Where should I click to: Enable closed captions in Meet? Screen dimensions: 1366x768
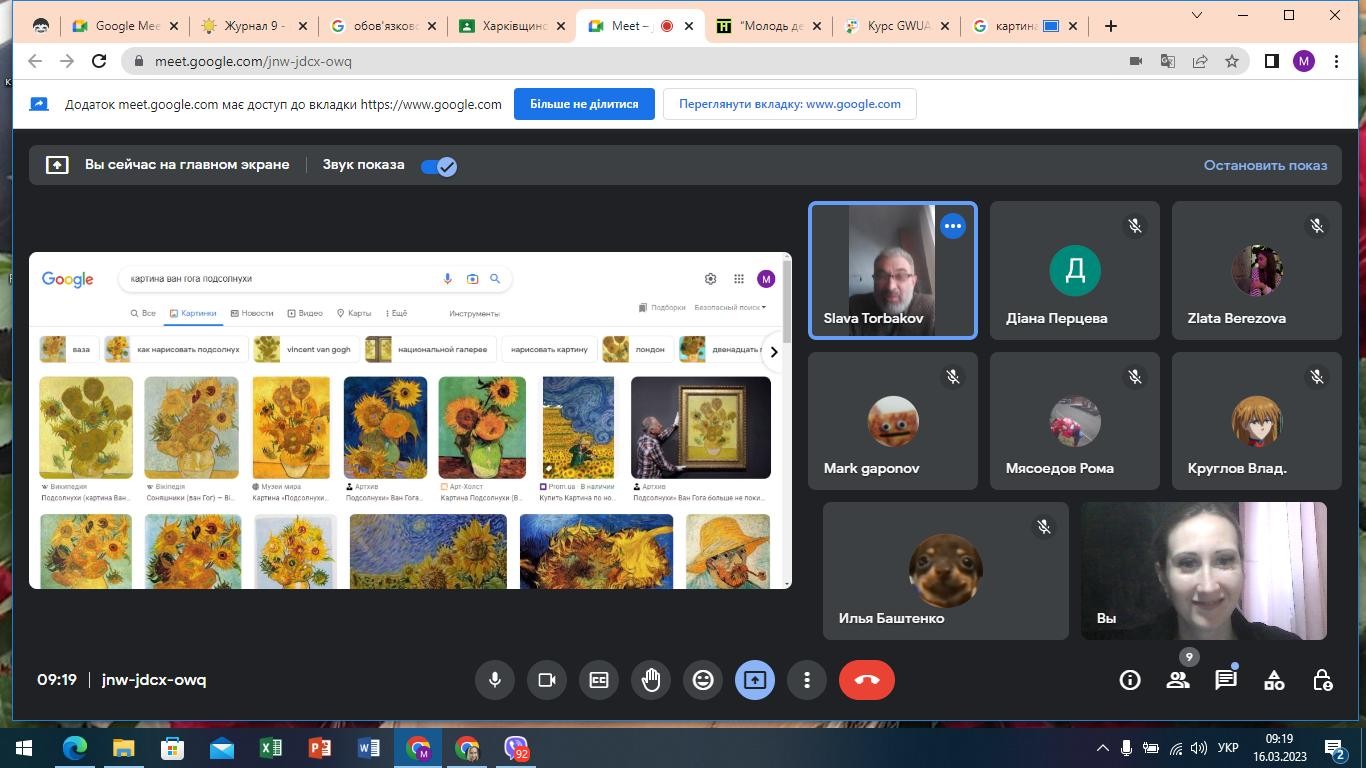599,680
